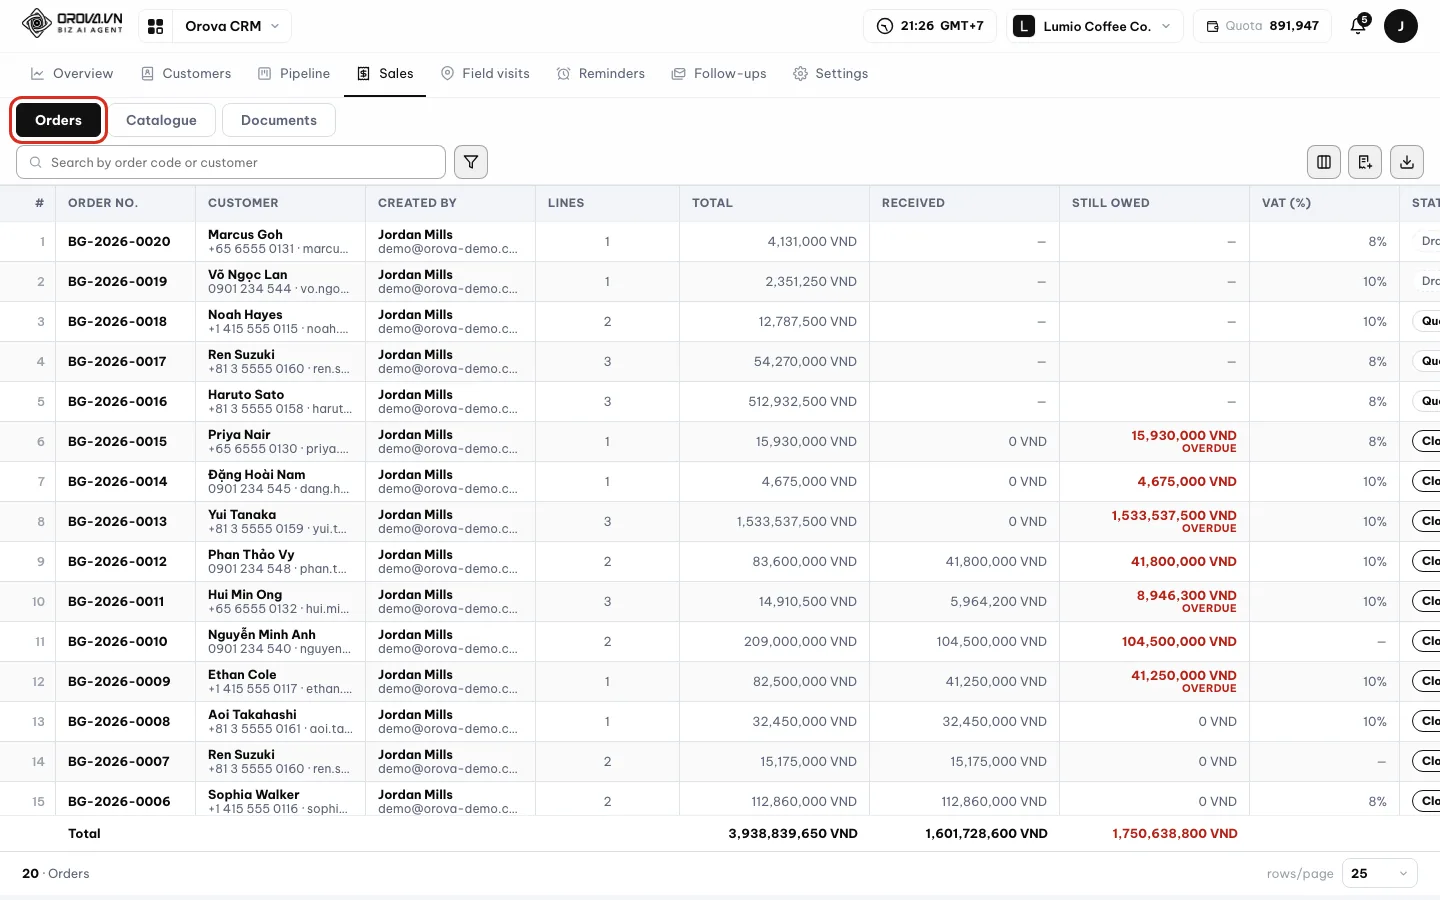The height and width of the screenshot is (900, 1440).
Task: Open order BG-2026-0015
Action: (118, 442)
